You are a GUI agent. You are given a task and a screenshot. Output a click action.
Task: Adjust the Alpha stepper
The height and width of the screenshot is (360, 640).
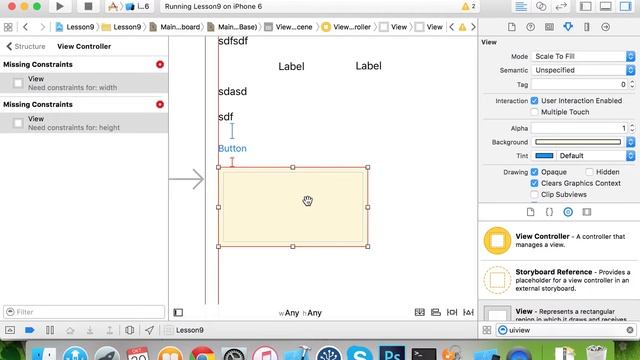pos(632,128)
